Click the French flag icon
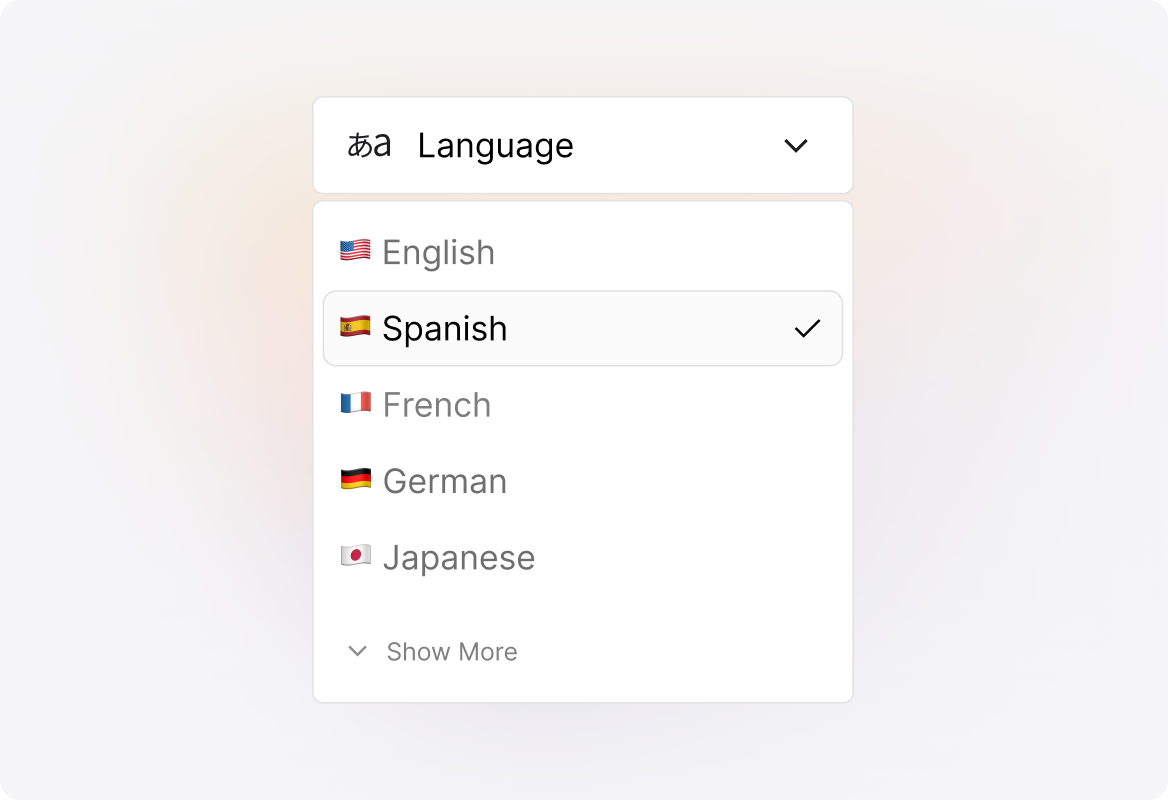The width and height of the screenshot is (1168, 800). pos(356,404)
